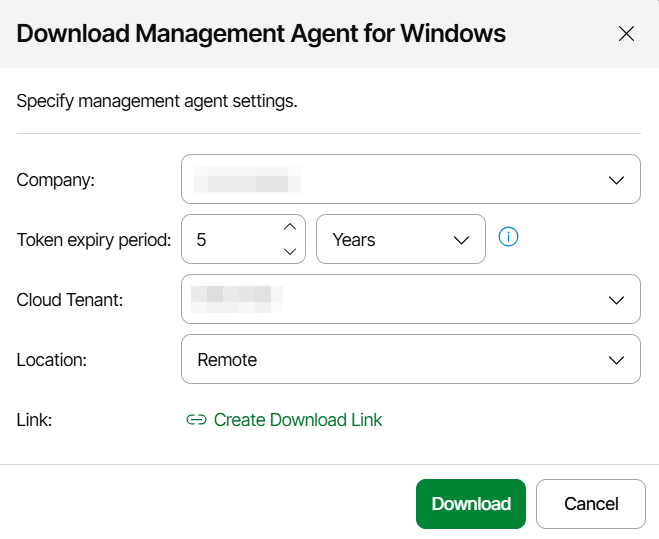Click the Cloud Tenant label
659x539 pixels.
[70, 300]
